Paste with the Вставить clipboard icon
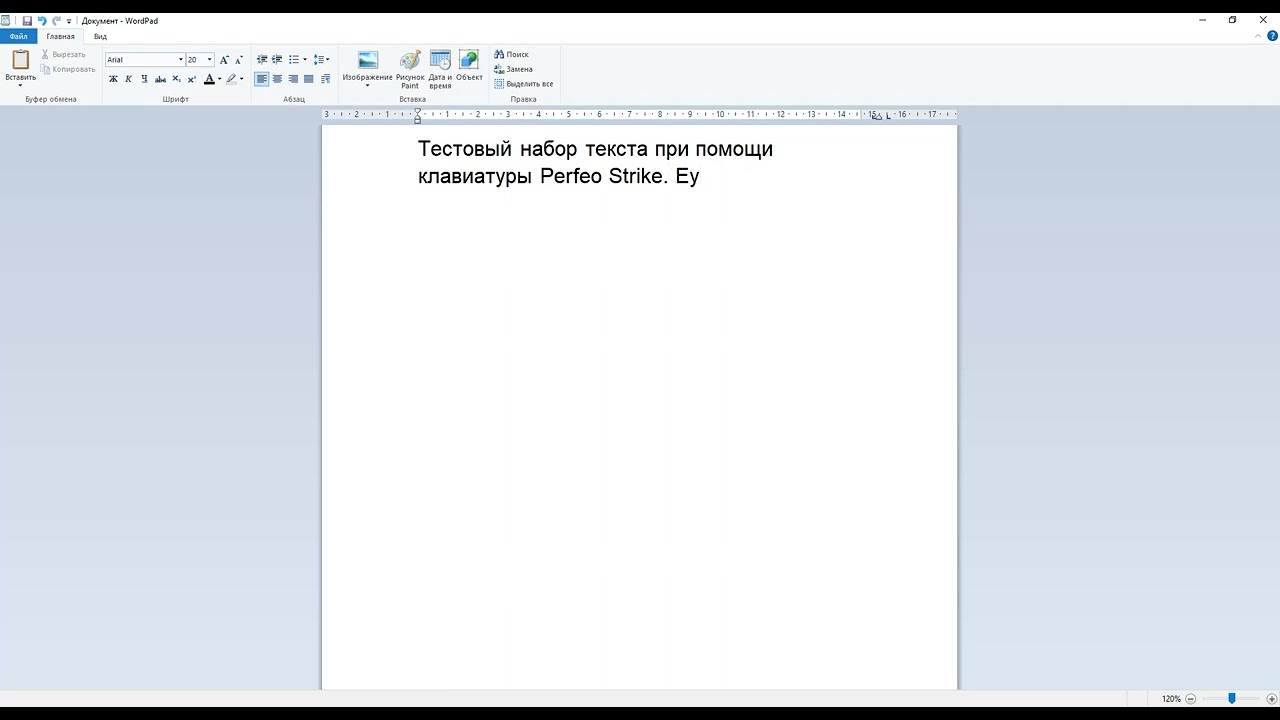This screenshot has height=720, width=1280. click(20, 60)
